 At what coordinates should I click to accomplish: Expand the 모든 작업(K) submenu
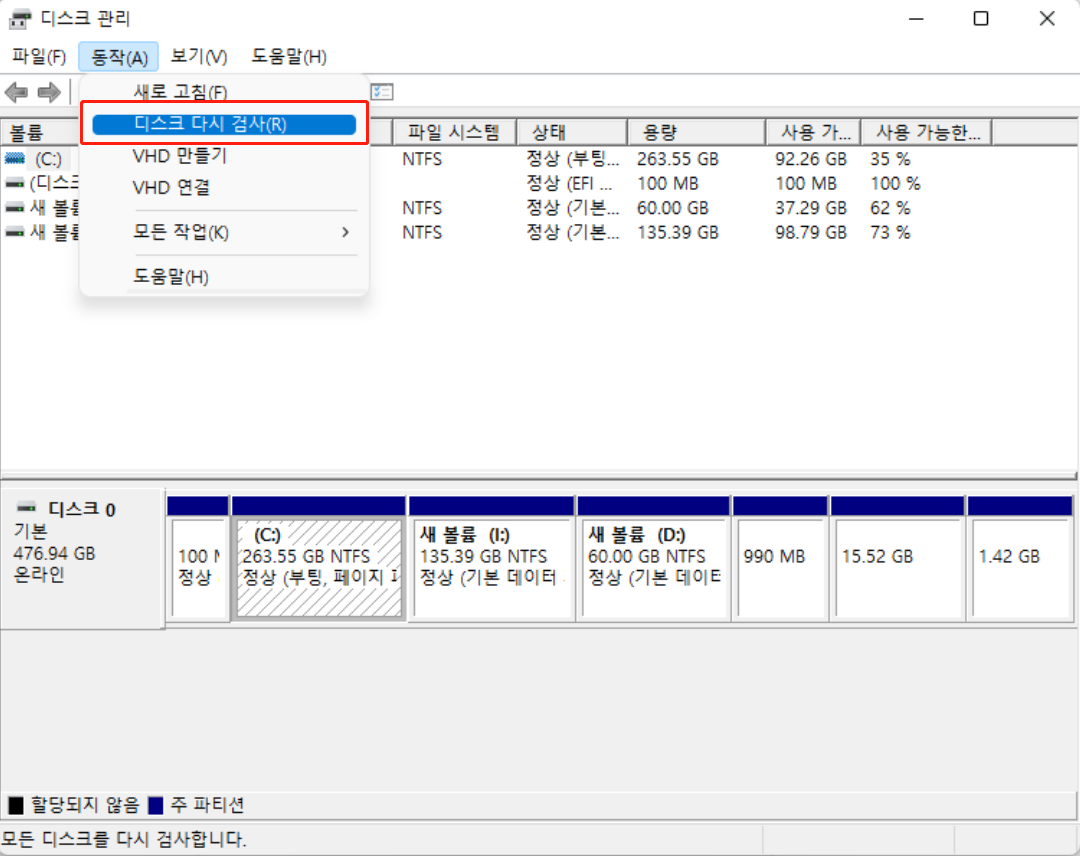click(x=200, y=231)
